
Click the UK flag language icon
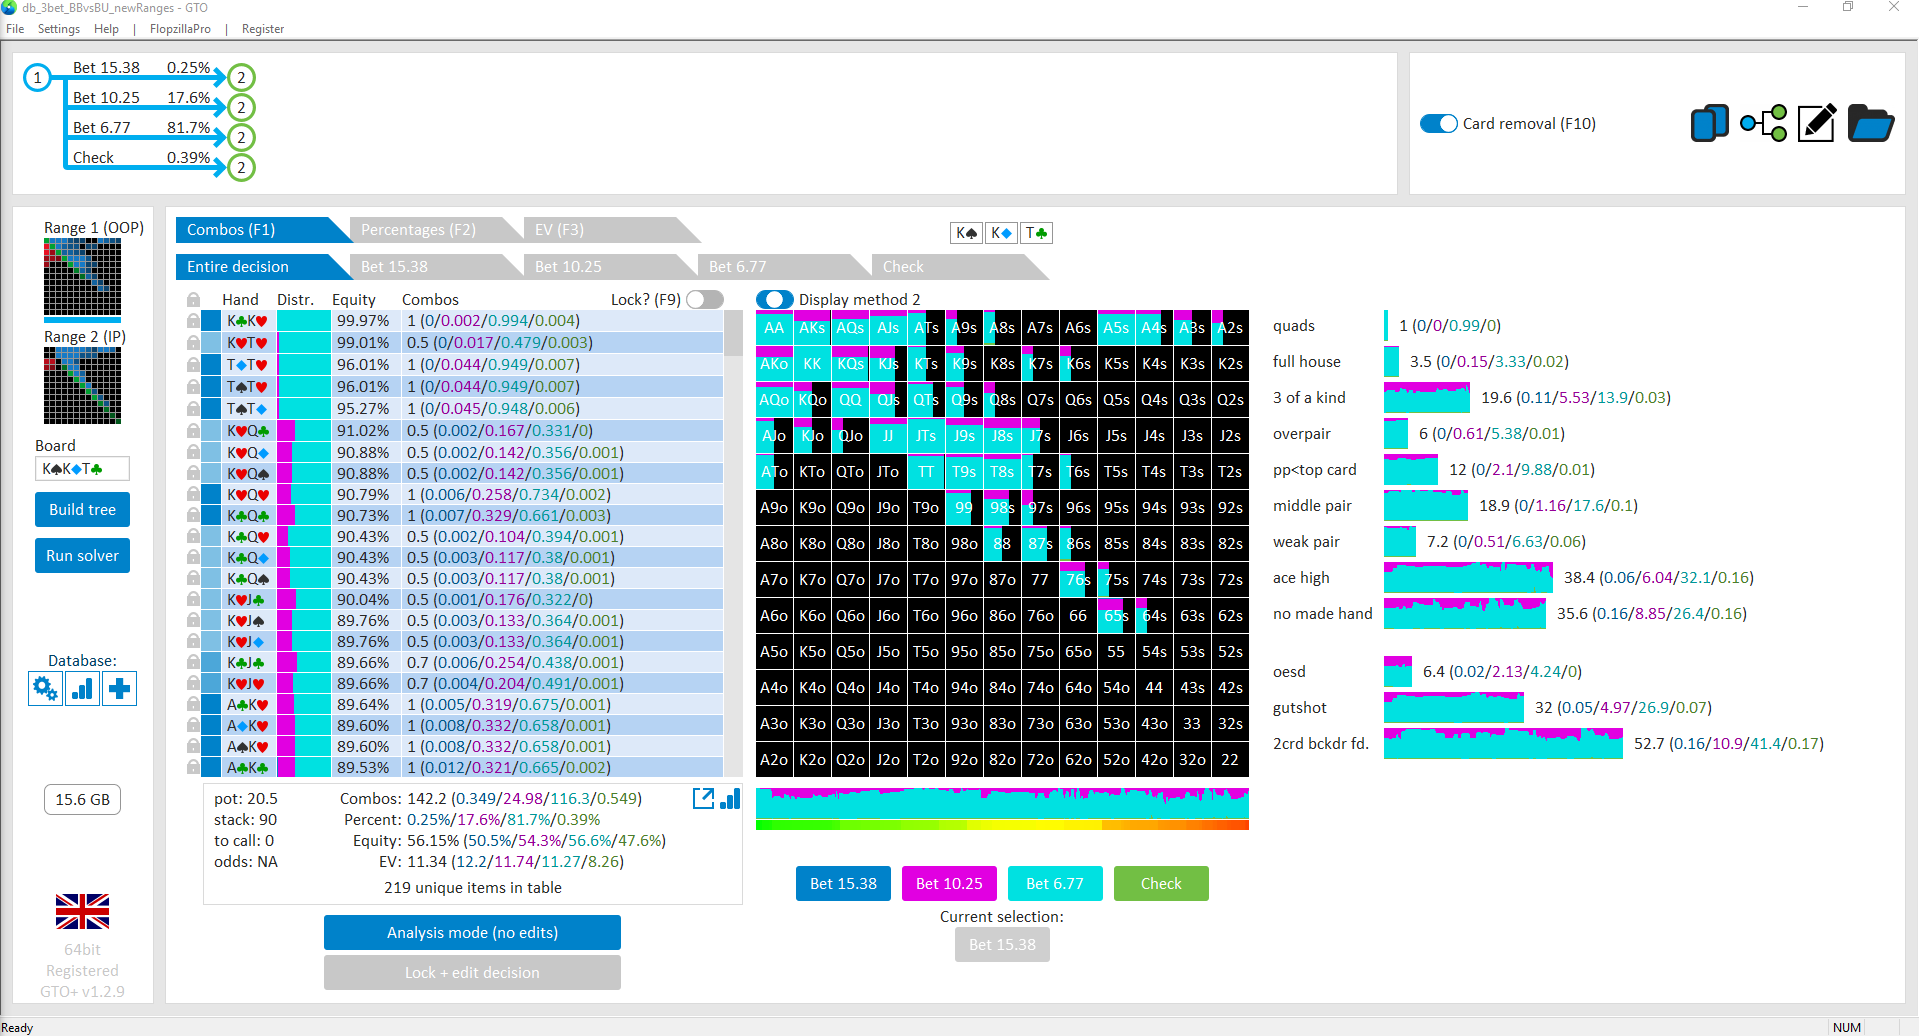pyautogui.click(x=82, y=911)
